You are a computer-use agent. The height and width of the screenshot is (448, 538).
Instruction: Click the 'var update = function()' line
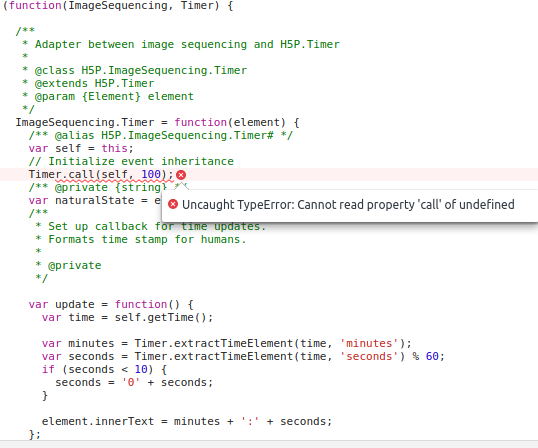(x=111, y=304)
